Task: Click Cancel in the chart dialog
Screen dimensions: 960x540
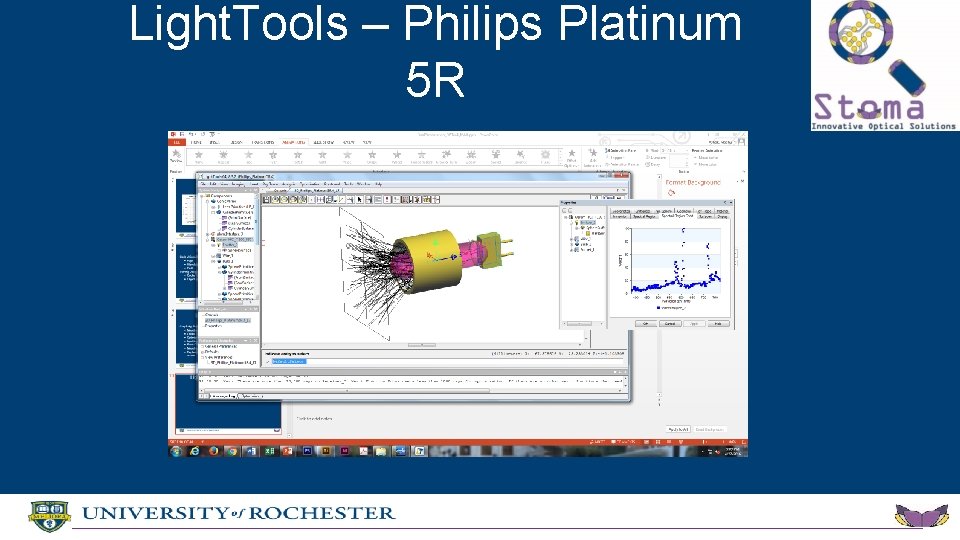Action: 670,323
